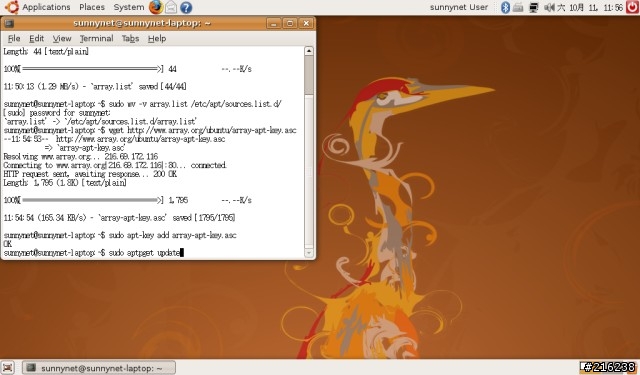Click the workspace switcher in bottom panel
The width and height of the screenshot is (640, 375).
[x=608, y=367]
